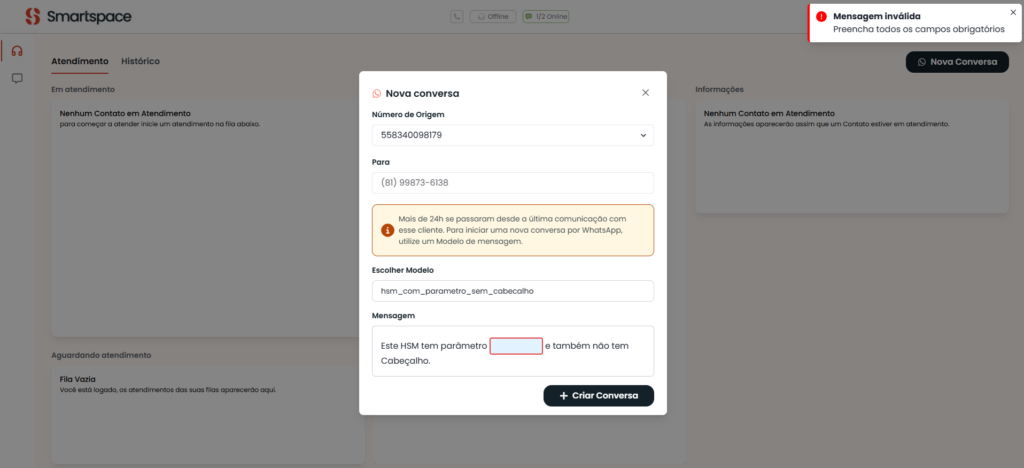Dismiss the Mensagem inválida notification
Screen dimensions: 1024x468
tap(1013, 12)
